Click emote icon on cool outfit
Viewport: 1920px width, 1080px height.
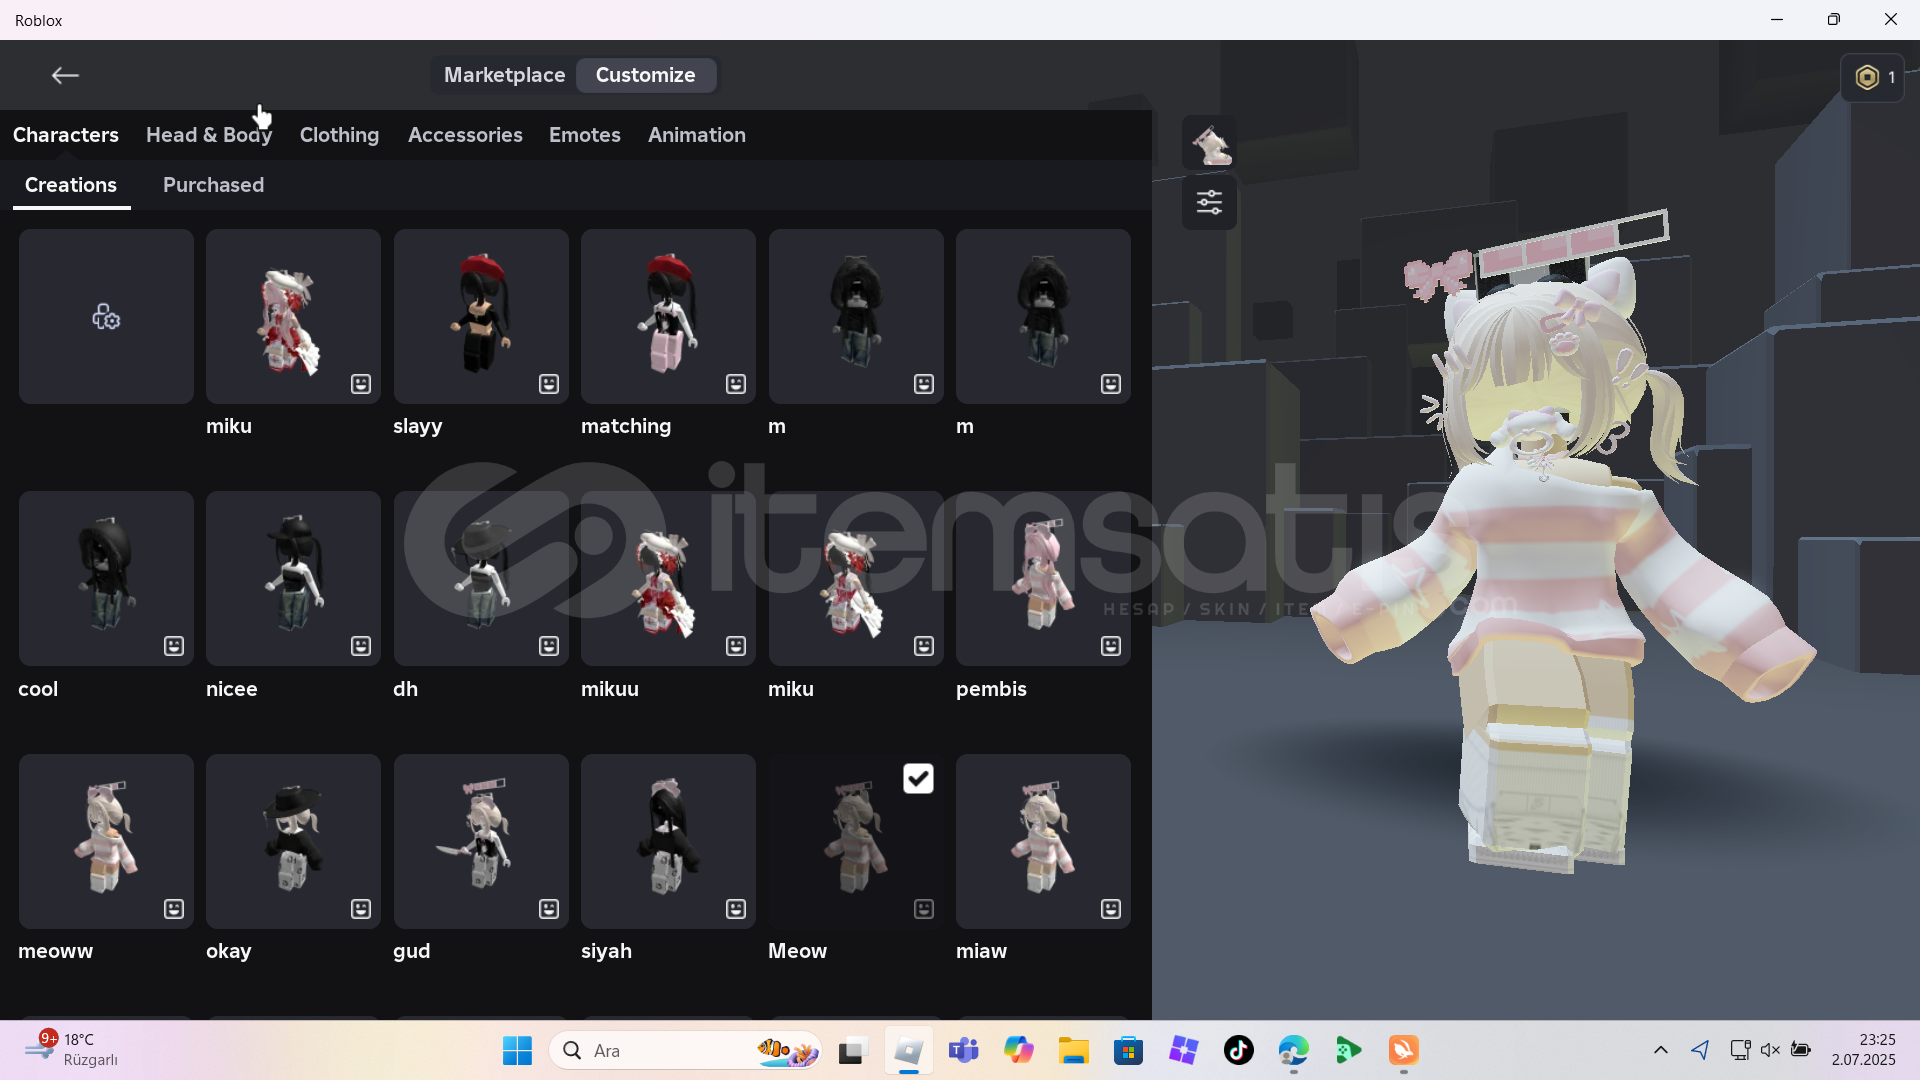174,646
